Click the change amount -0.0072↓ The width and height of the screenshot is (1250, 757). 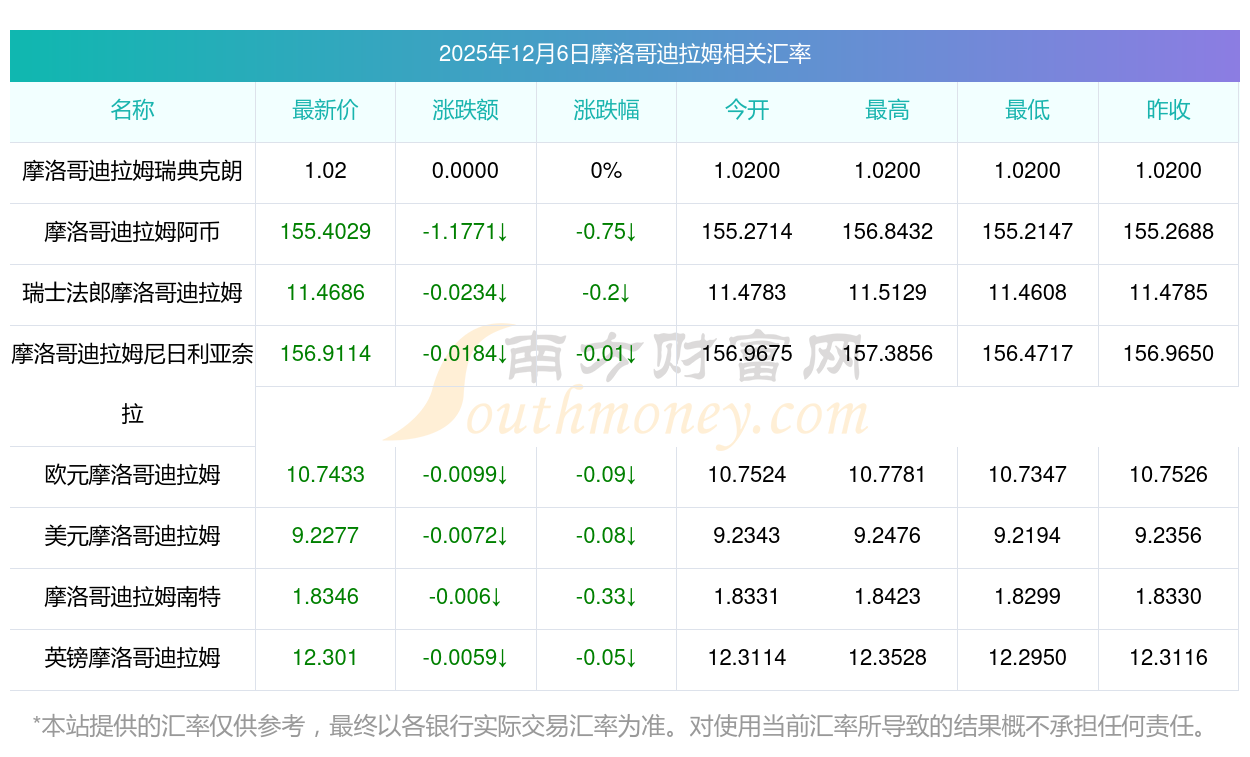(466, 536)
